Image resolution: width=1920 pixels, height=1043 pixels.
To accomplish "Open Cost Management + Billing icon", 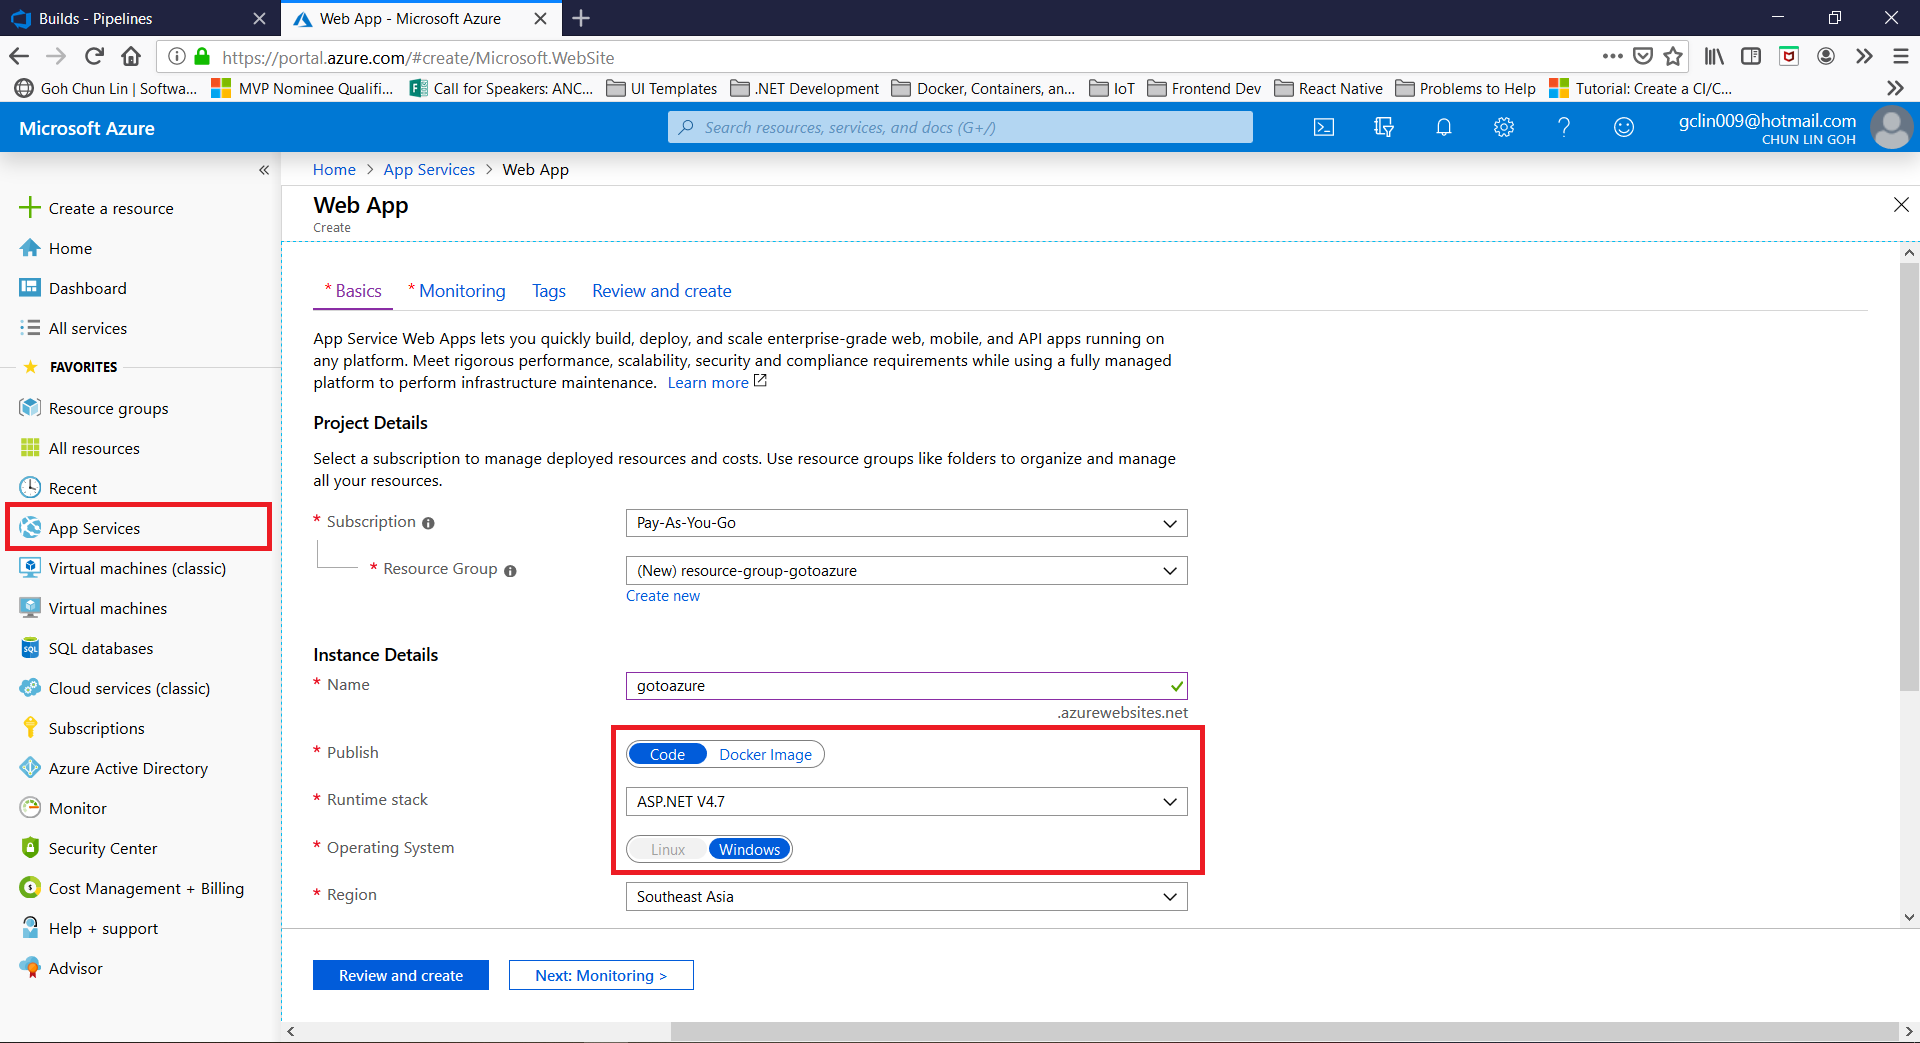I will 30,888.
